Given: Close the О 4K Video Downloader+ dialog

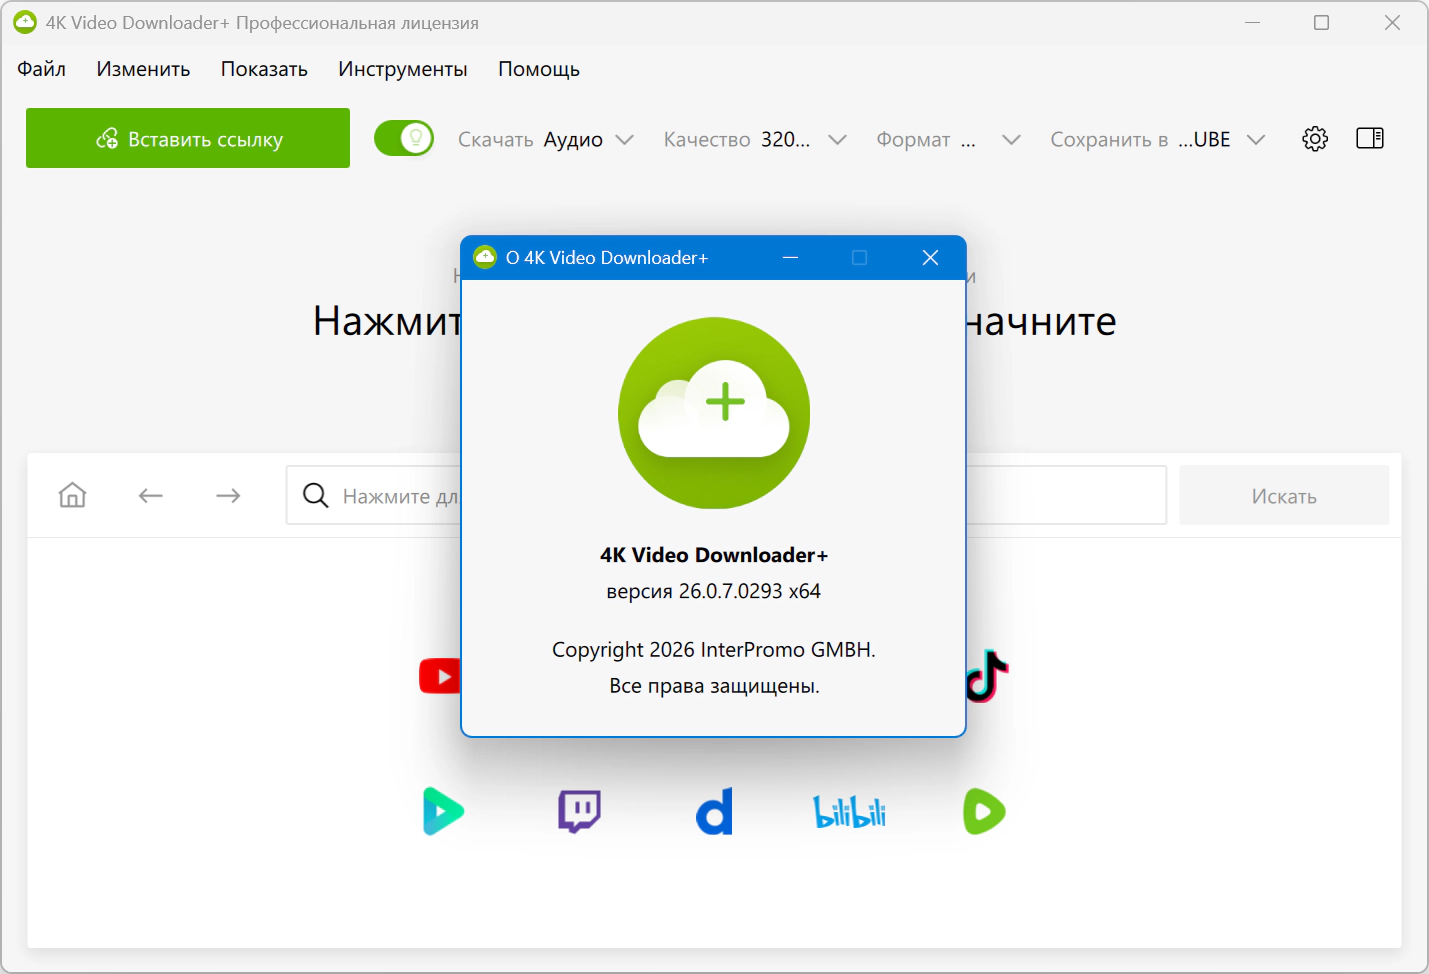Looking at the screenshot, I should (930, 258).
